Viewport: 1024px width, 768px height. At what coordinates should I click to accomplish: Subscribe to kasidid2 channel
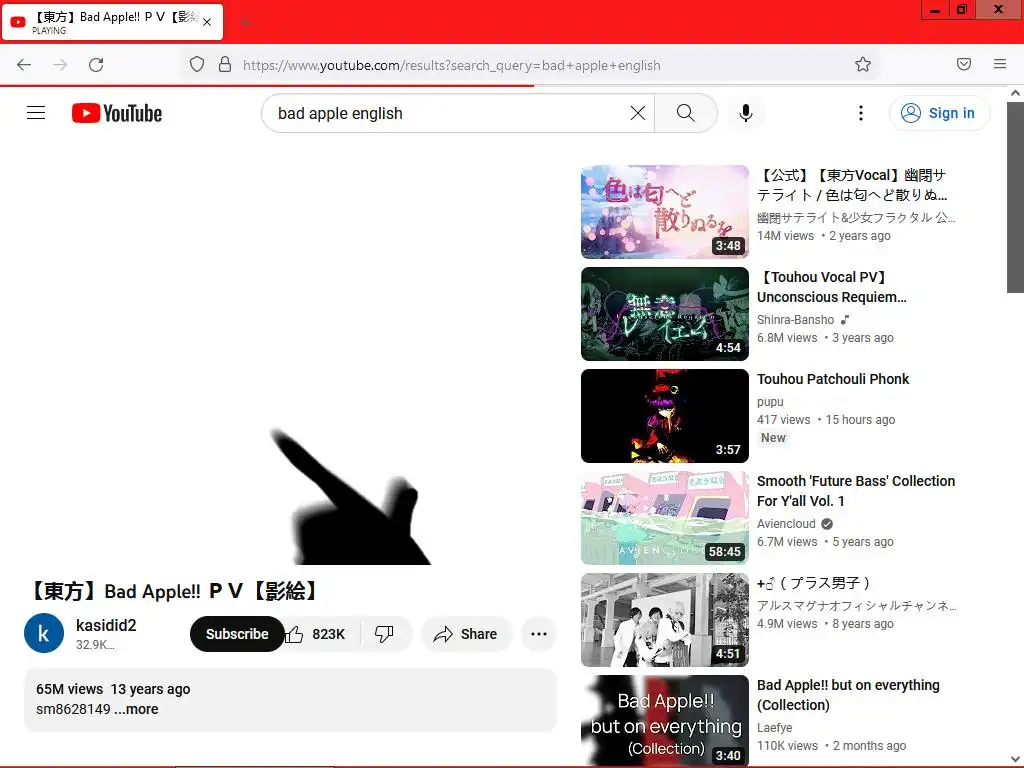pos(237,634)
